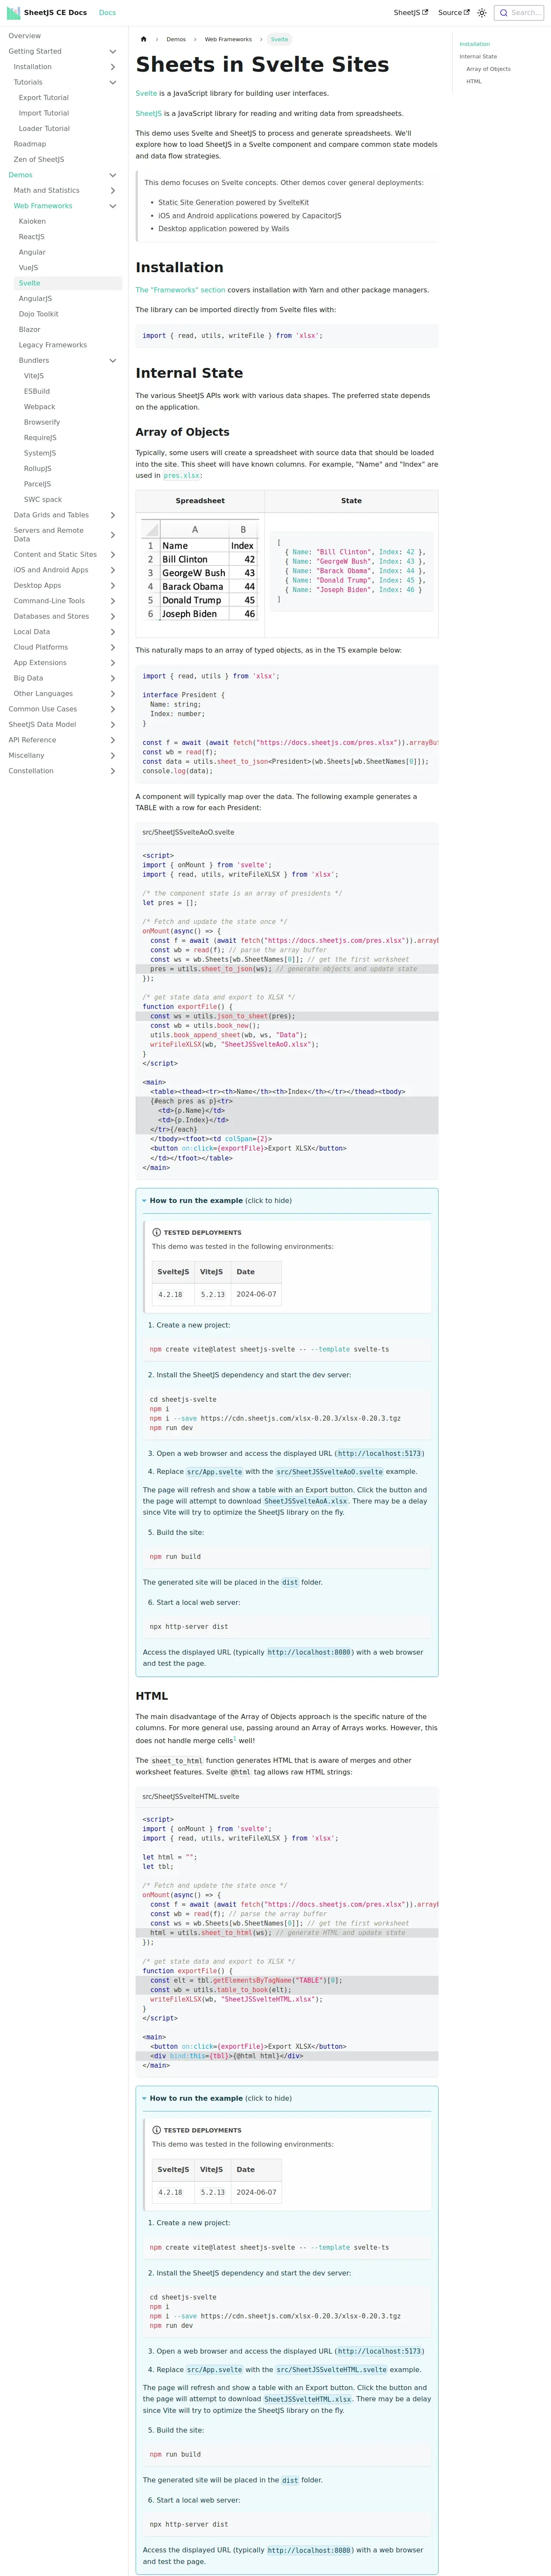This screenshot has height=2576, width=551.
Task: Expand the iOS and Android Apps chevron
Action: point(112,570)
